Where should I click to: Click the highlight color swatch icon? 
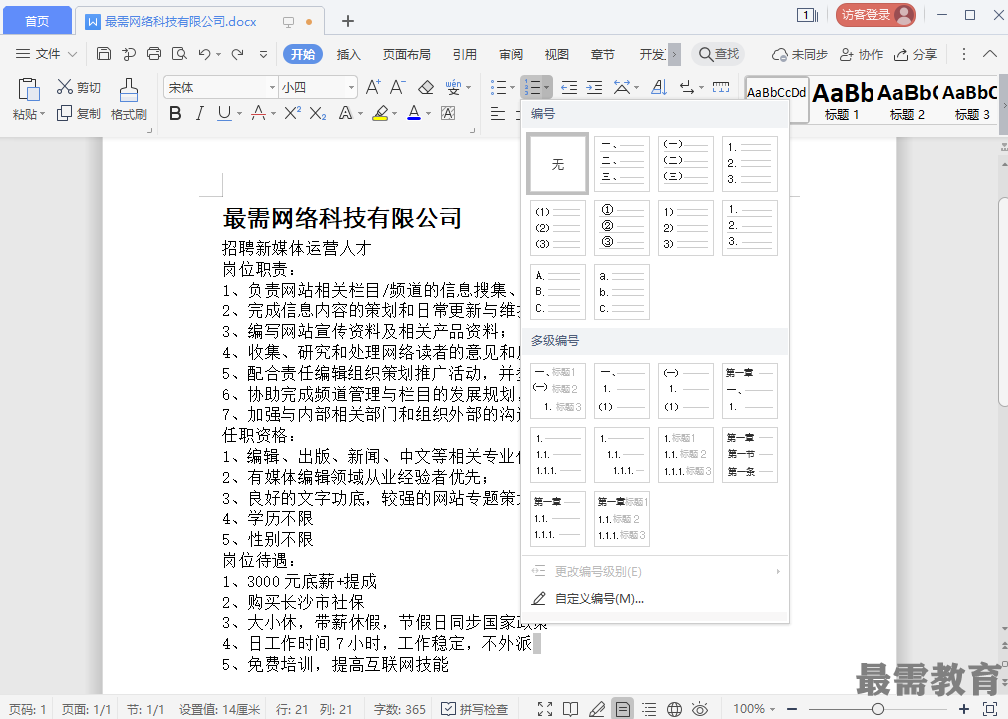(x=380, y=114)
